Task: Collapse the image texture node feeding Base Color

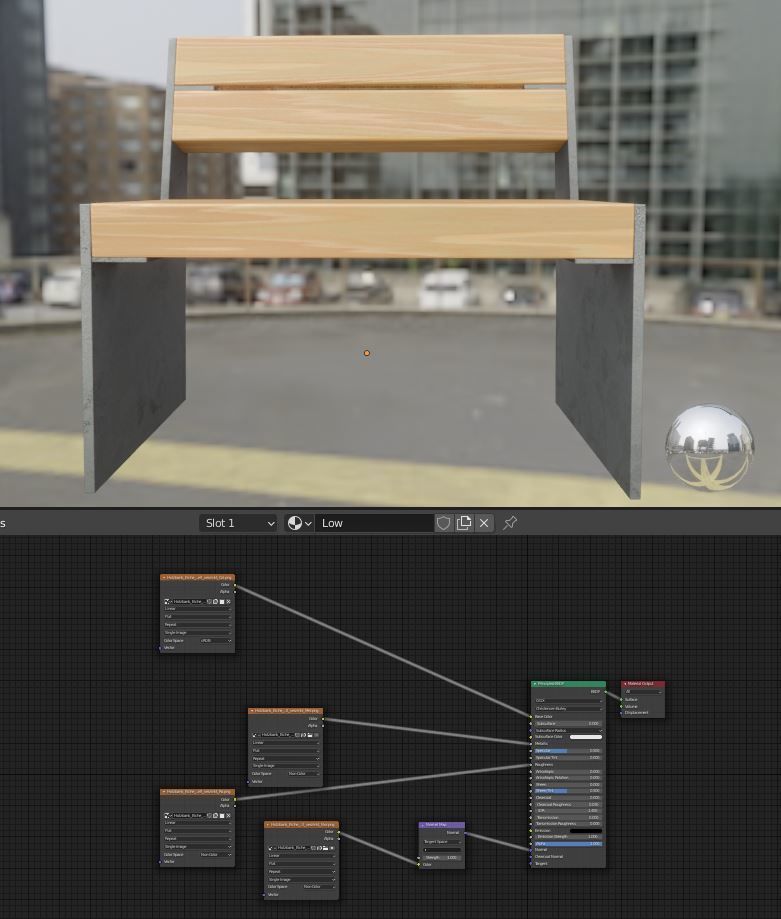Action: 164,578
